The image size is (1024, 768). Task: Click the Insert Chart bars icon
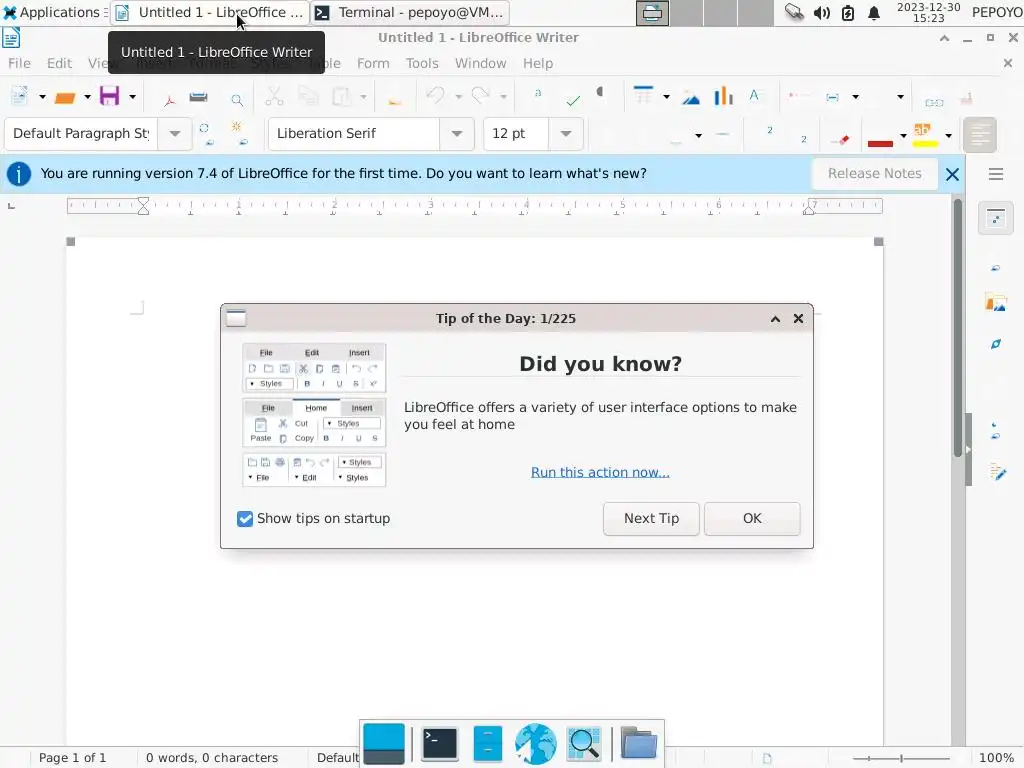724,96
